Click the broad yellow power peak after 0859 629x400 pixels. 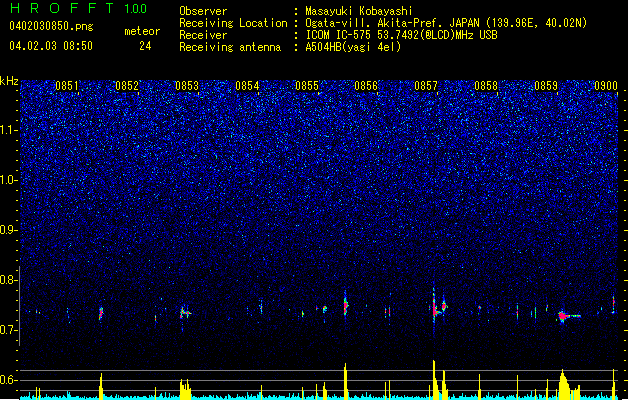pyautogui.click(x=565, y=384)
